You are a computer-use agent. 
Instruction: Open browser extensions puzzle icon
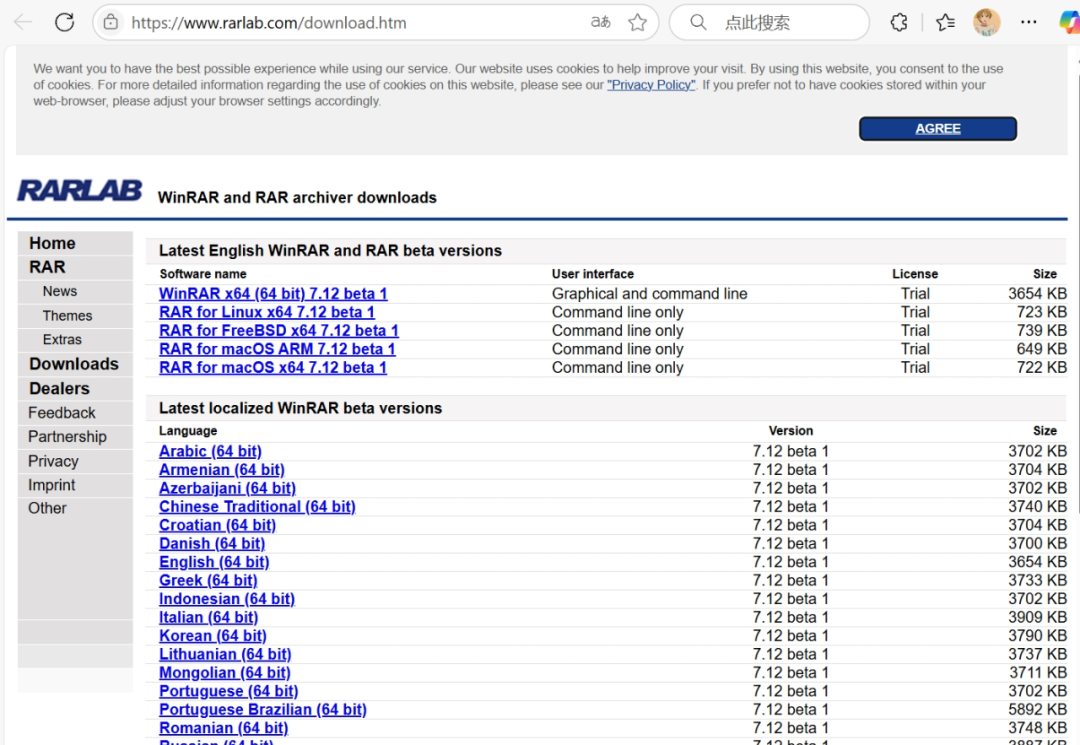pyautogui.click(x=899, y=22)
